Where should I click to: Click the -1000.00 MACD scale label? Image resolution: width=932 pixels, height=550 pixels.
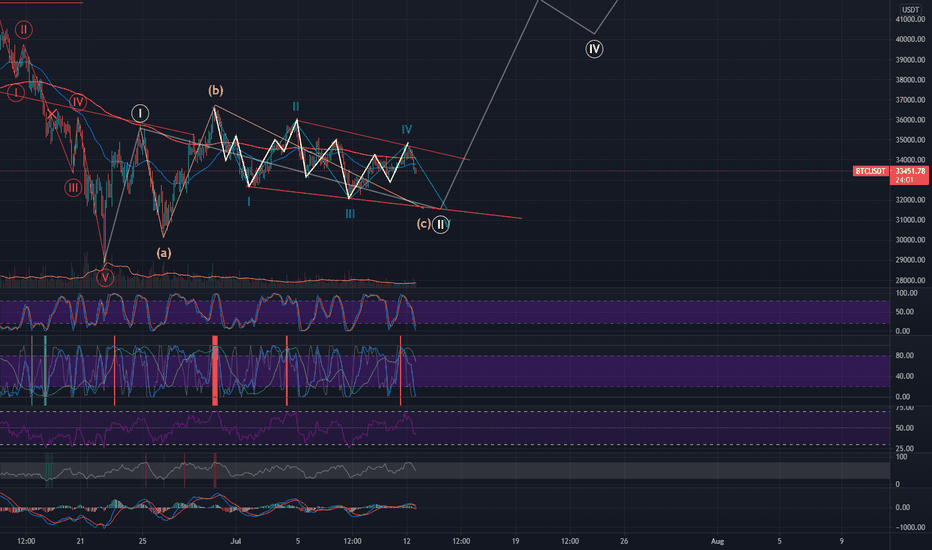click(909, 527)
